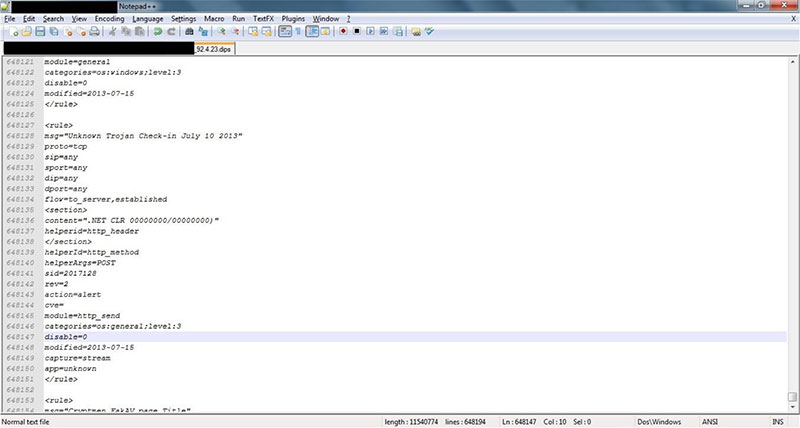Click the 'helperArgs=POST' line

click(80, 263)
